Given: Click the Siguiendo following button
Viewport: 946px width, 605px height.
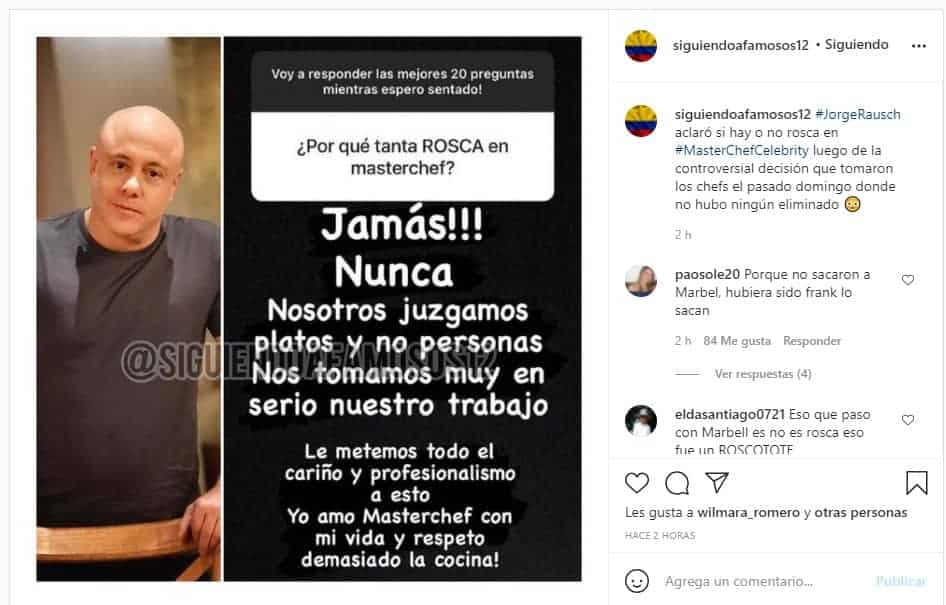Looking at the screenshot, I should coord(856,45).
